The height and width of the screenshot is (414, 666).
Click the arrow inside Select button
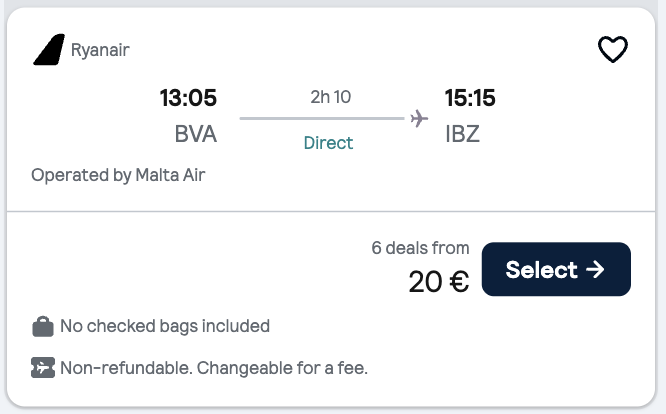click(x=595, y=269)
